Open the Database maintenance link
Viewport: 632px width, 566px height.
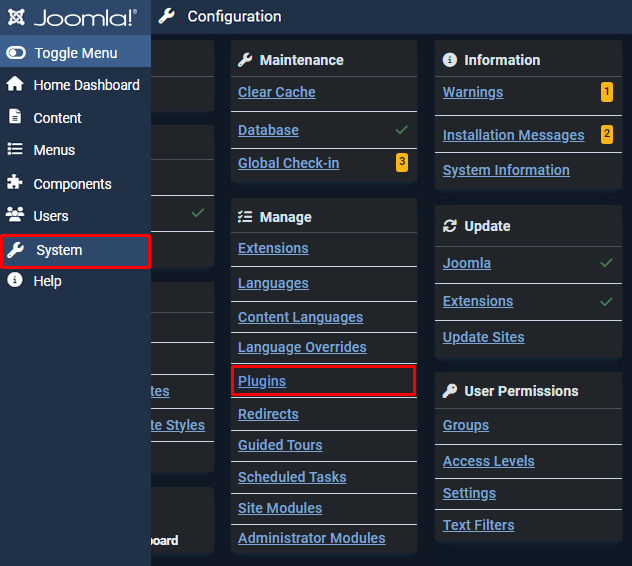(x=268, y=130)
